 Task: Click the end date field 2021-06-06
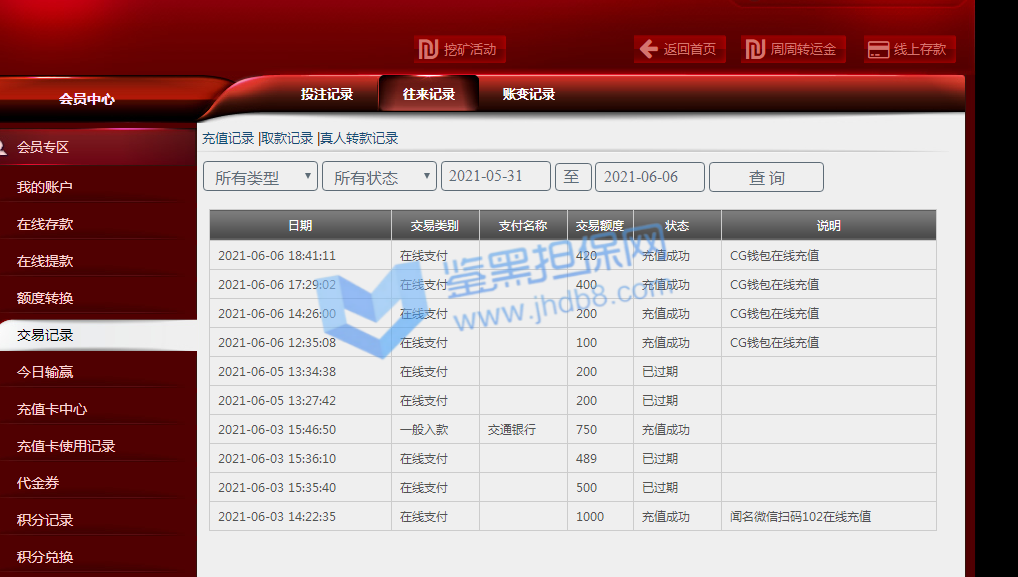pyautogui.click(x=649, y=177)
